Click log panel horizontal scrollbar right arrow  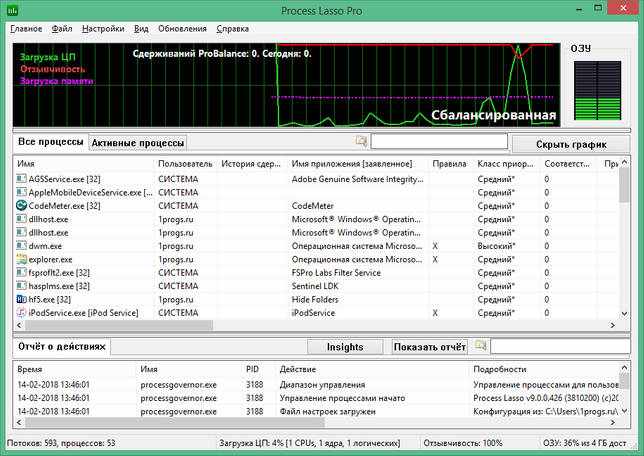613,422
